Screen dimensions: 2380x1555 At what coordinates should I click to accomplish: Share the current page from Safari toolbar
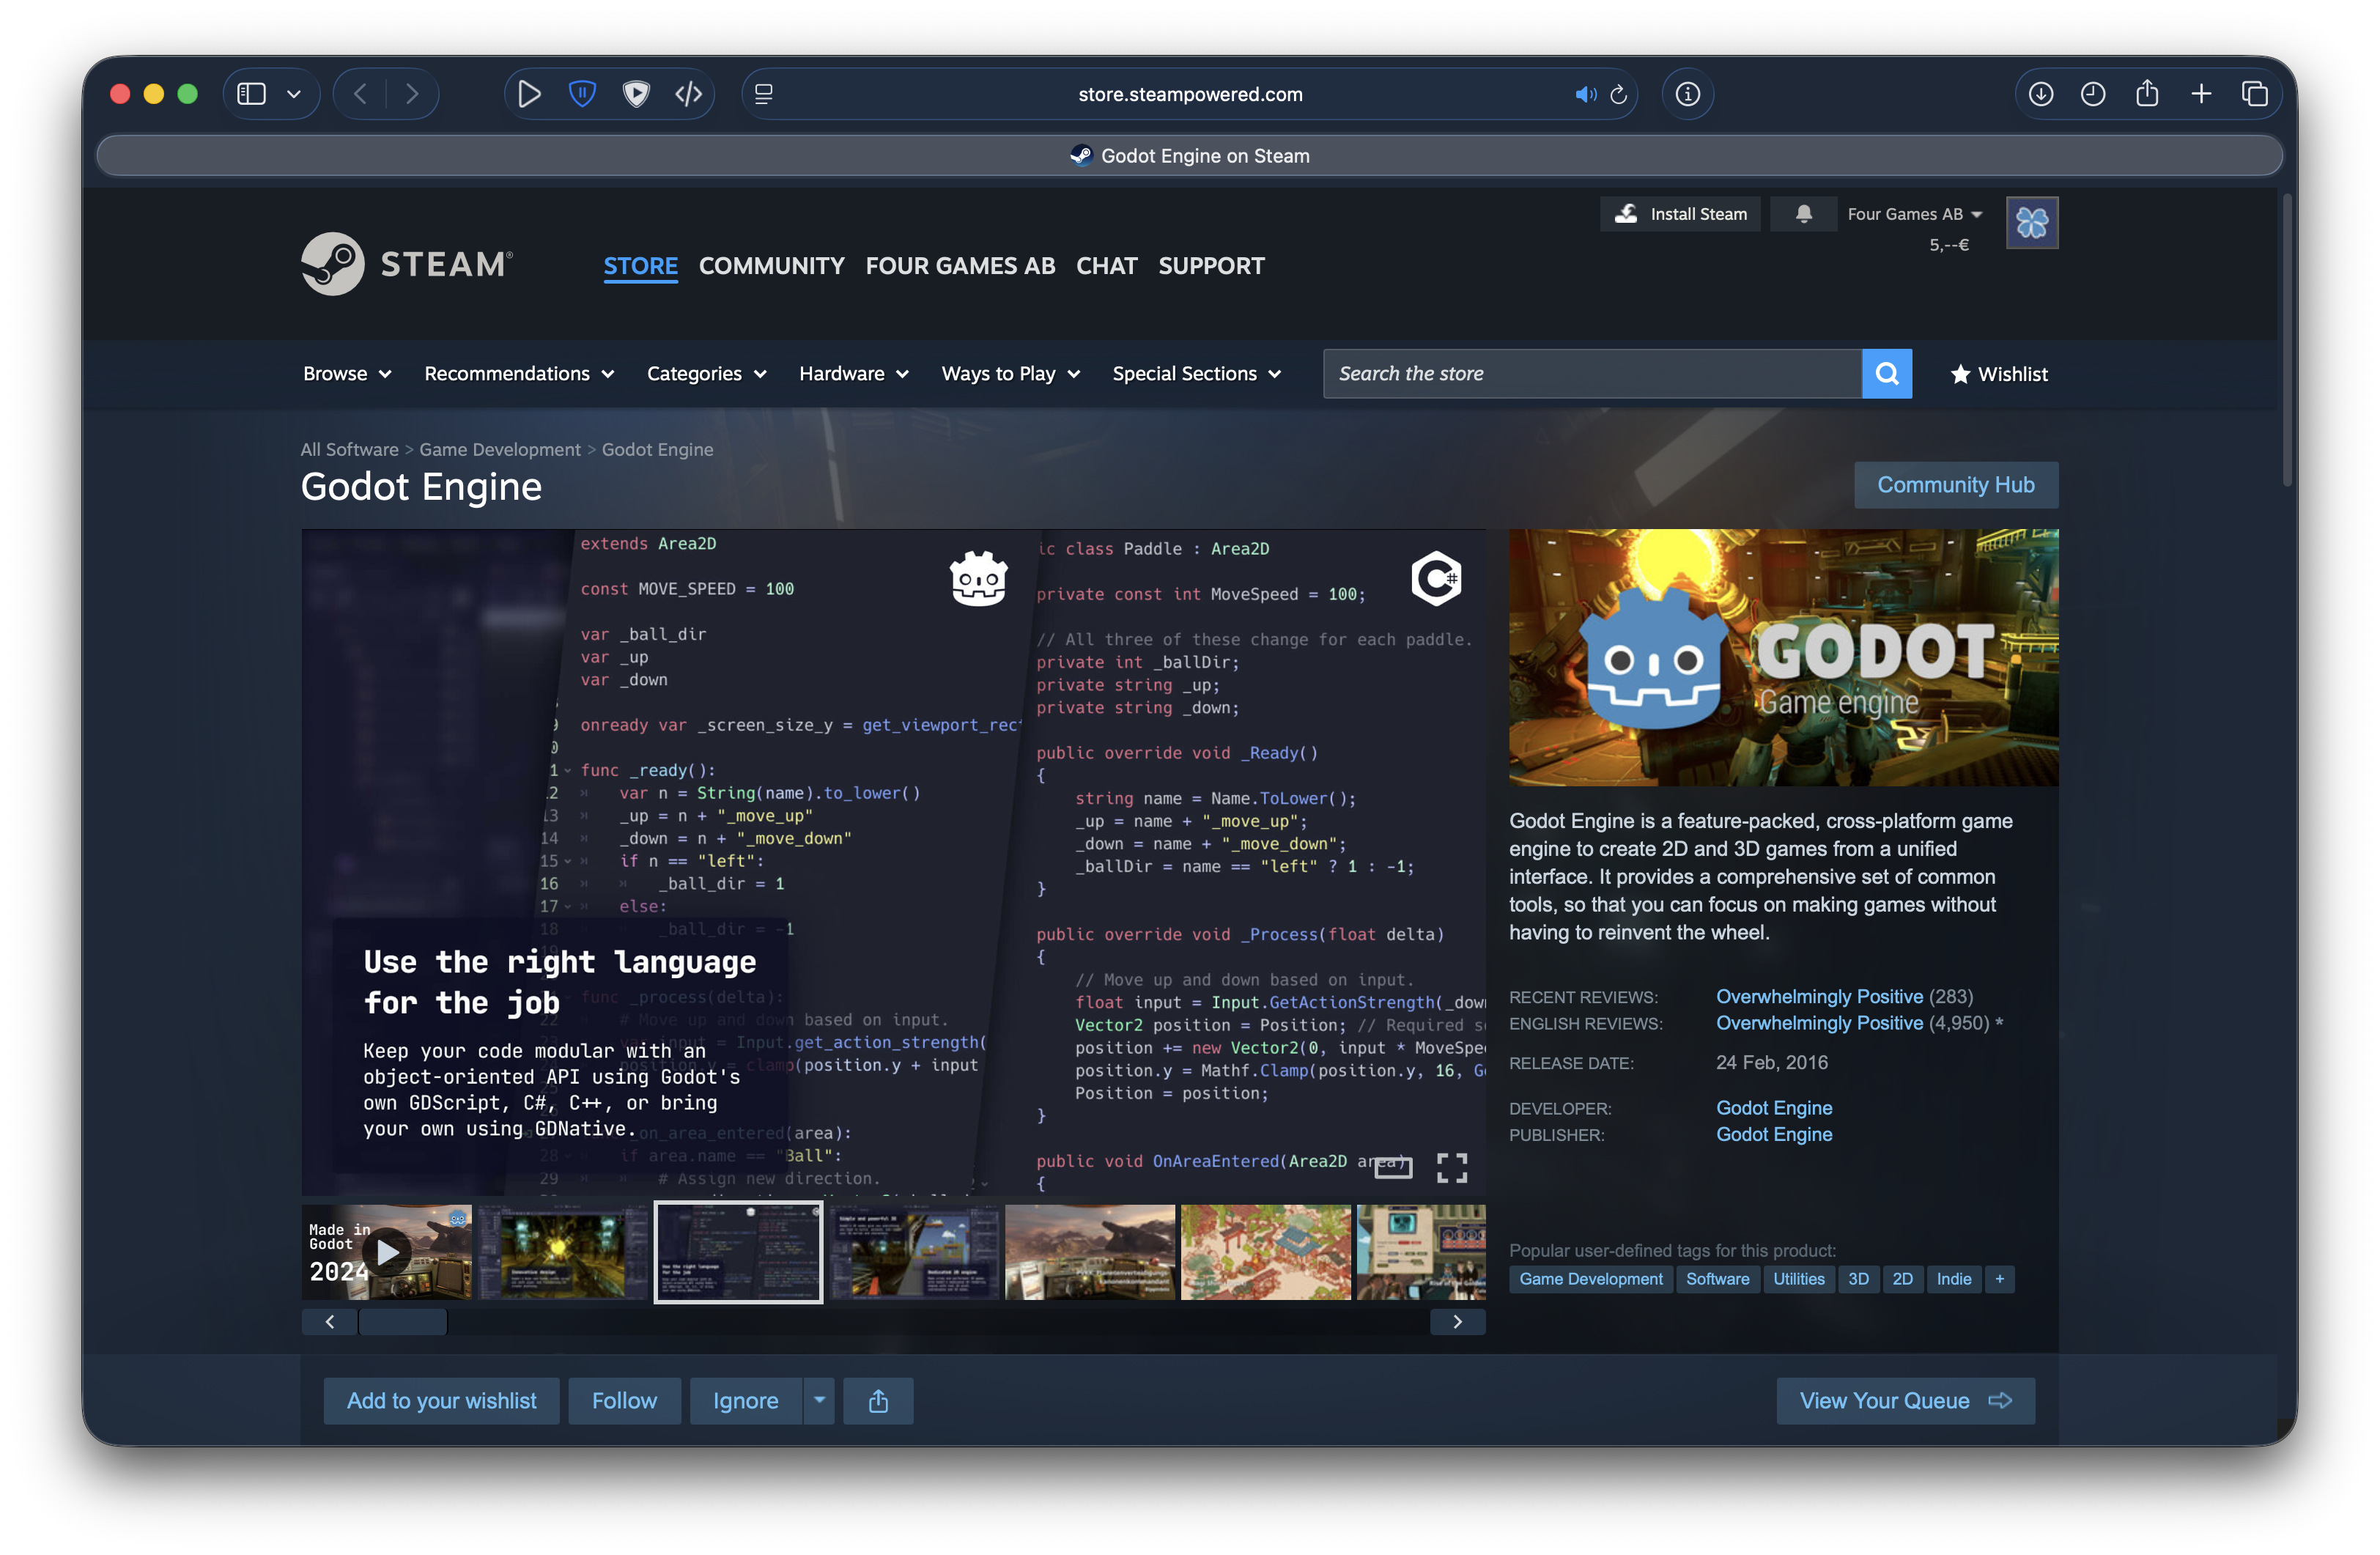2147,94
